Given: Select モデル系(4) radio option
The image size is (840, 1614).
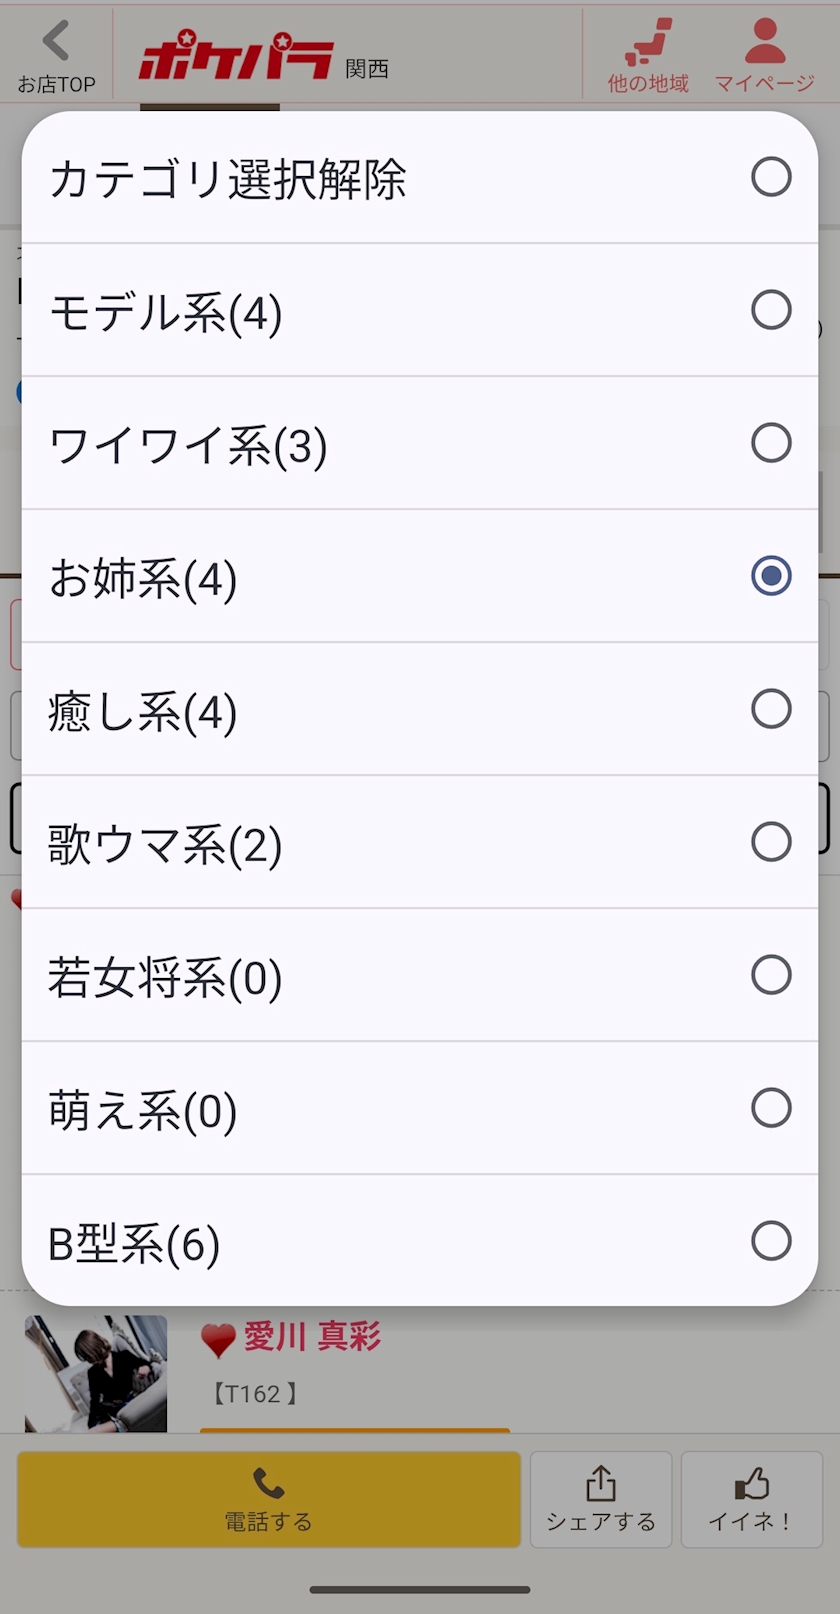Looking at the screenshot, I should pyautogui.click(x=771, y=310).
